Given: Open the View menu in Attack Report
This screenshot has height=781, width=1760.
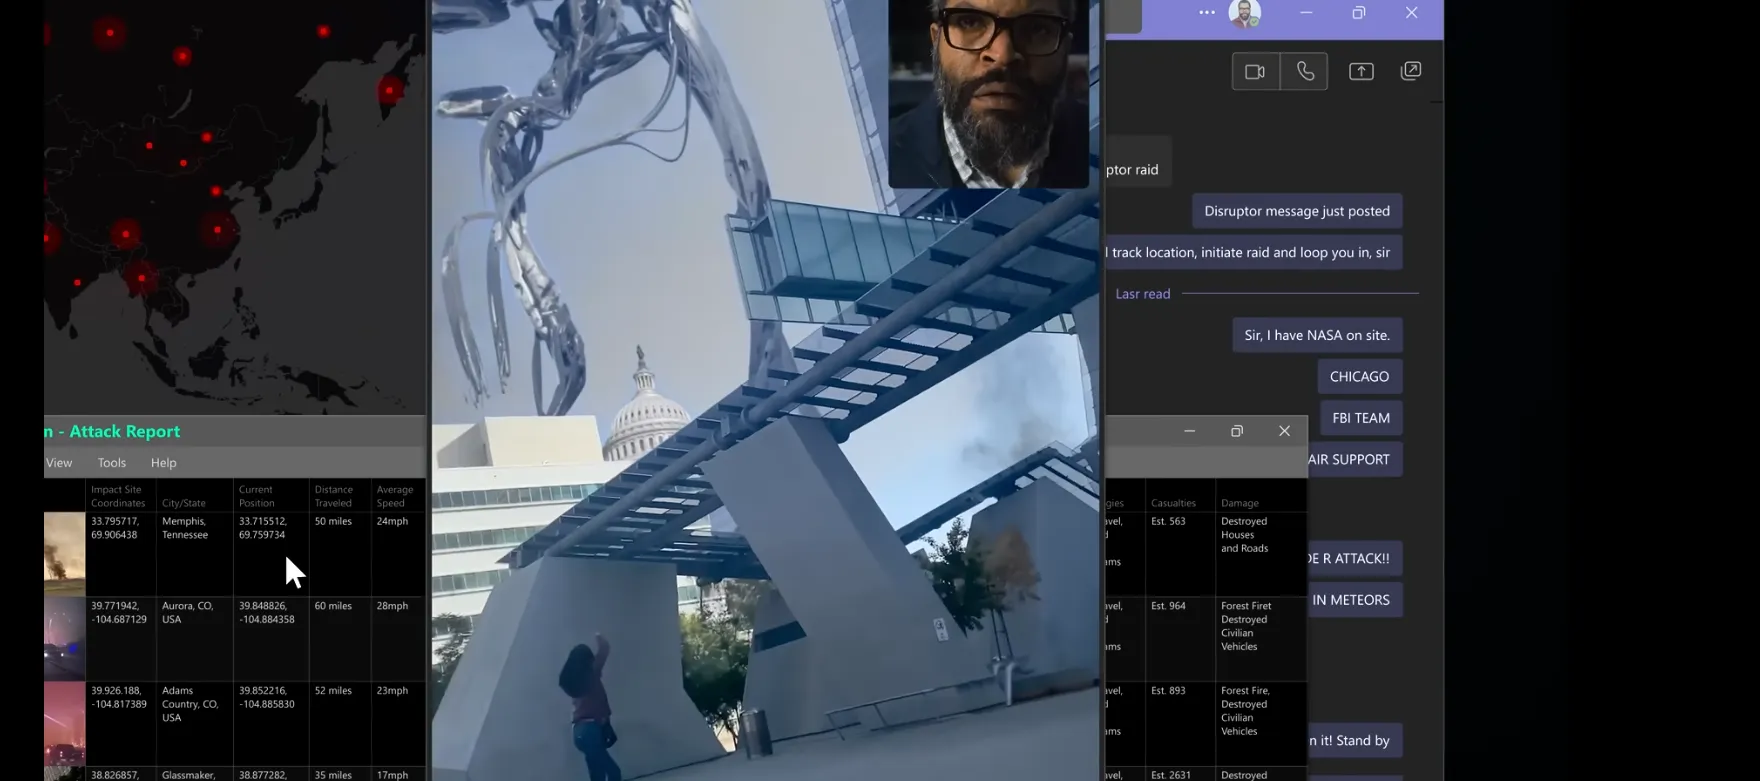Looking at the screenshot, I should (x=59, y=463).
